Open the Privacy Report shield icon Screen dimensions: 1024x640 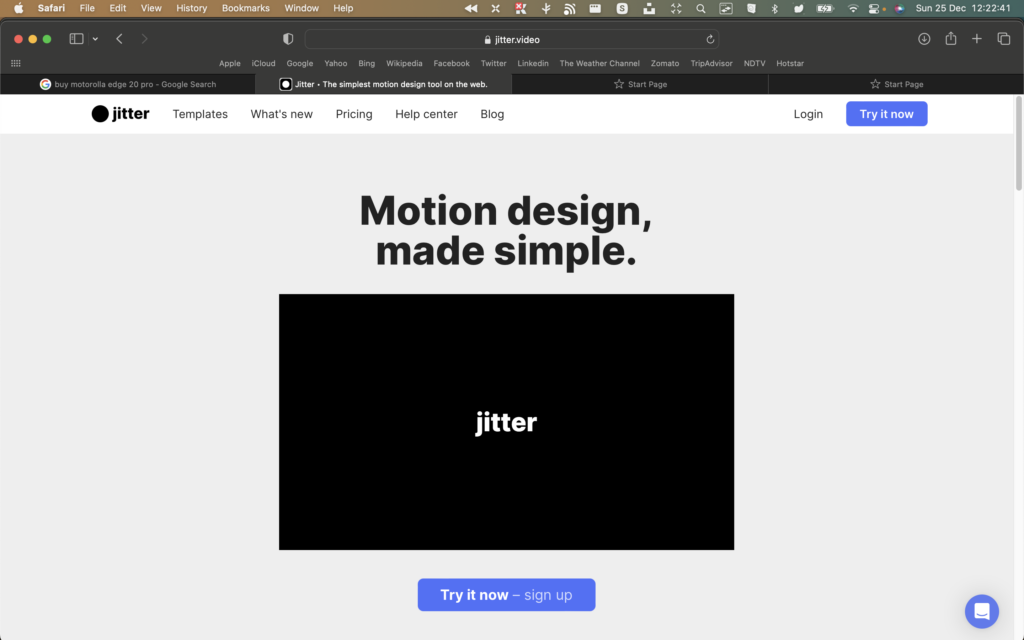click(288, 38)
